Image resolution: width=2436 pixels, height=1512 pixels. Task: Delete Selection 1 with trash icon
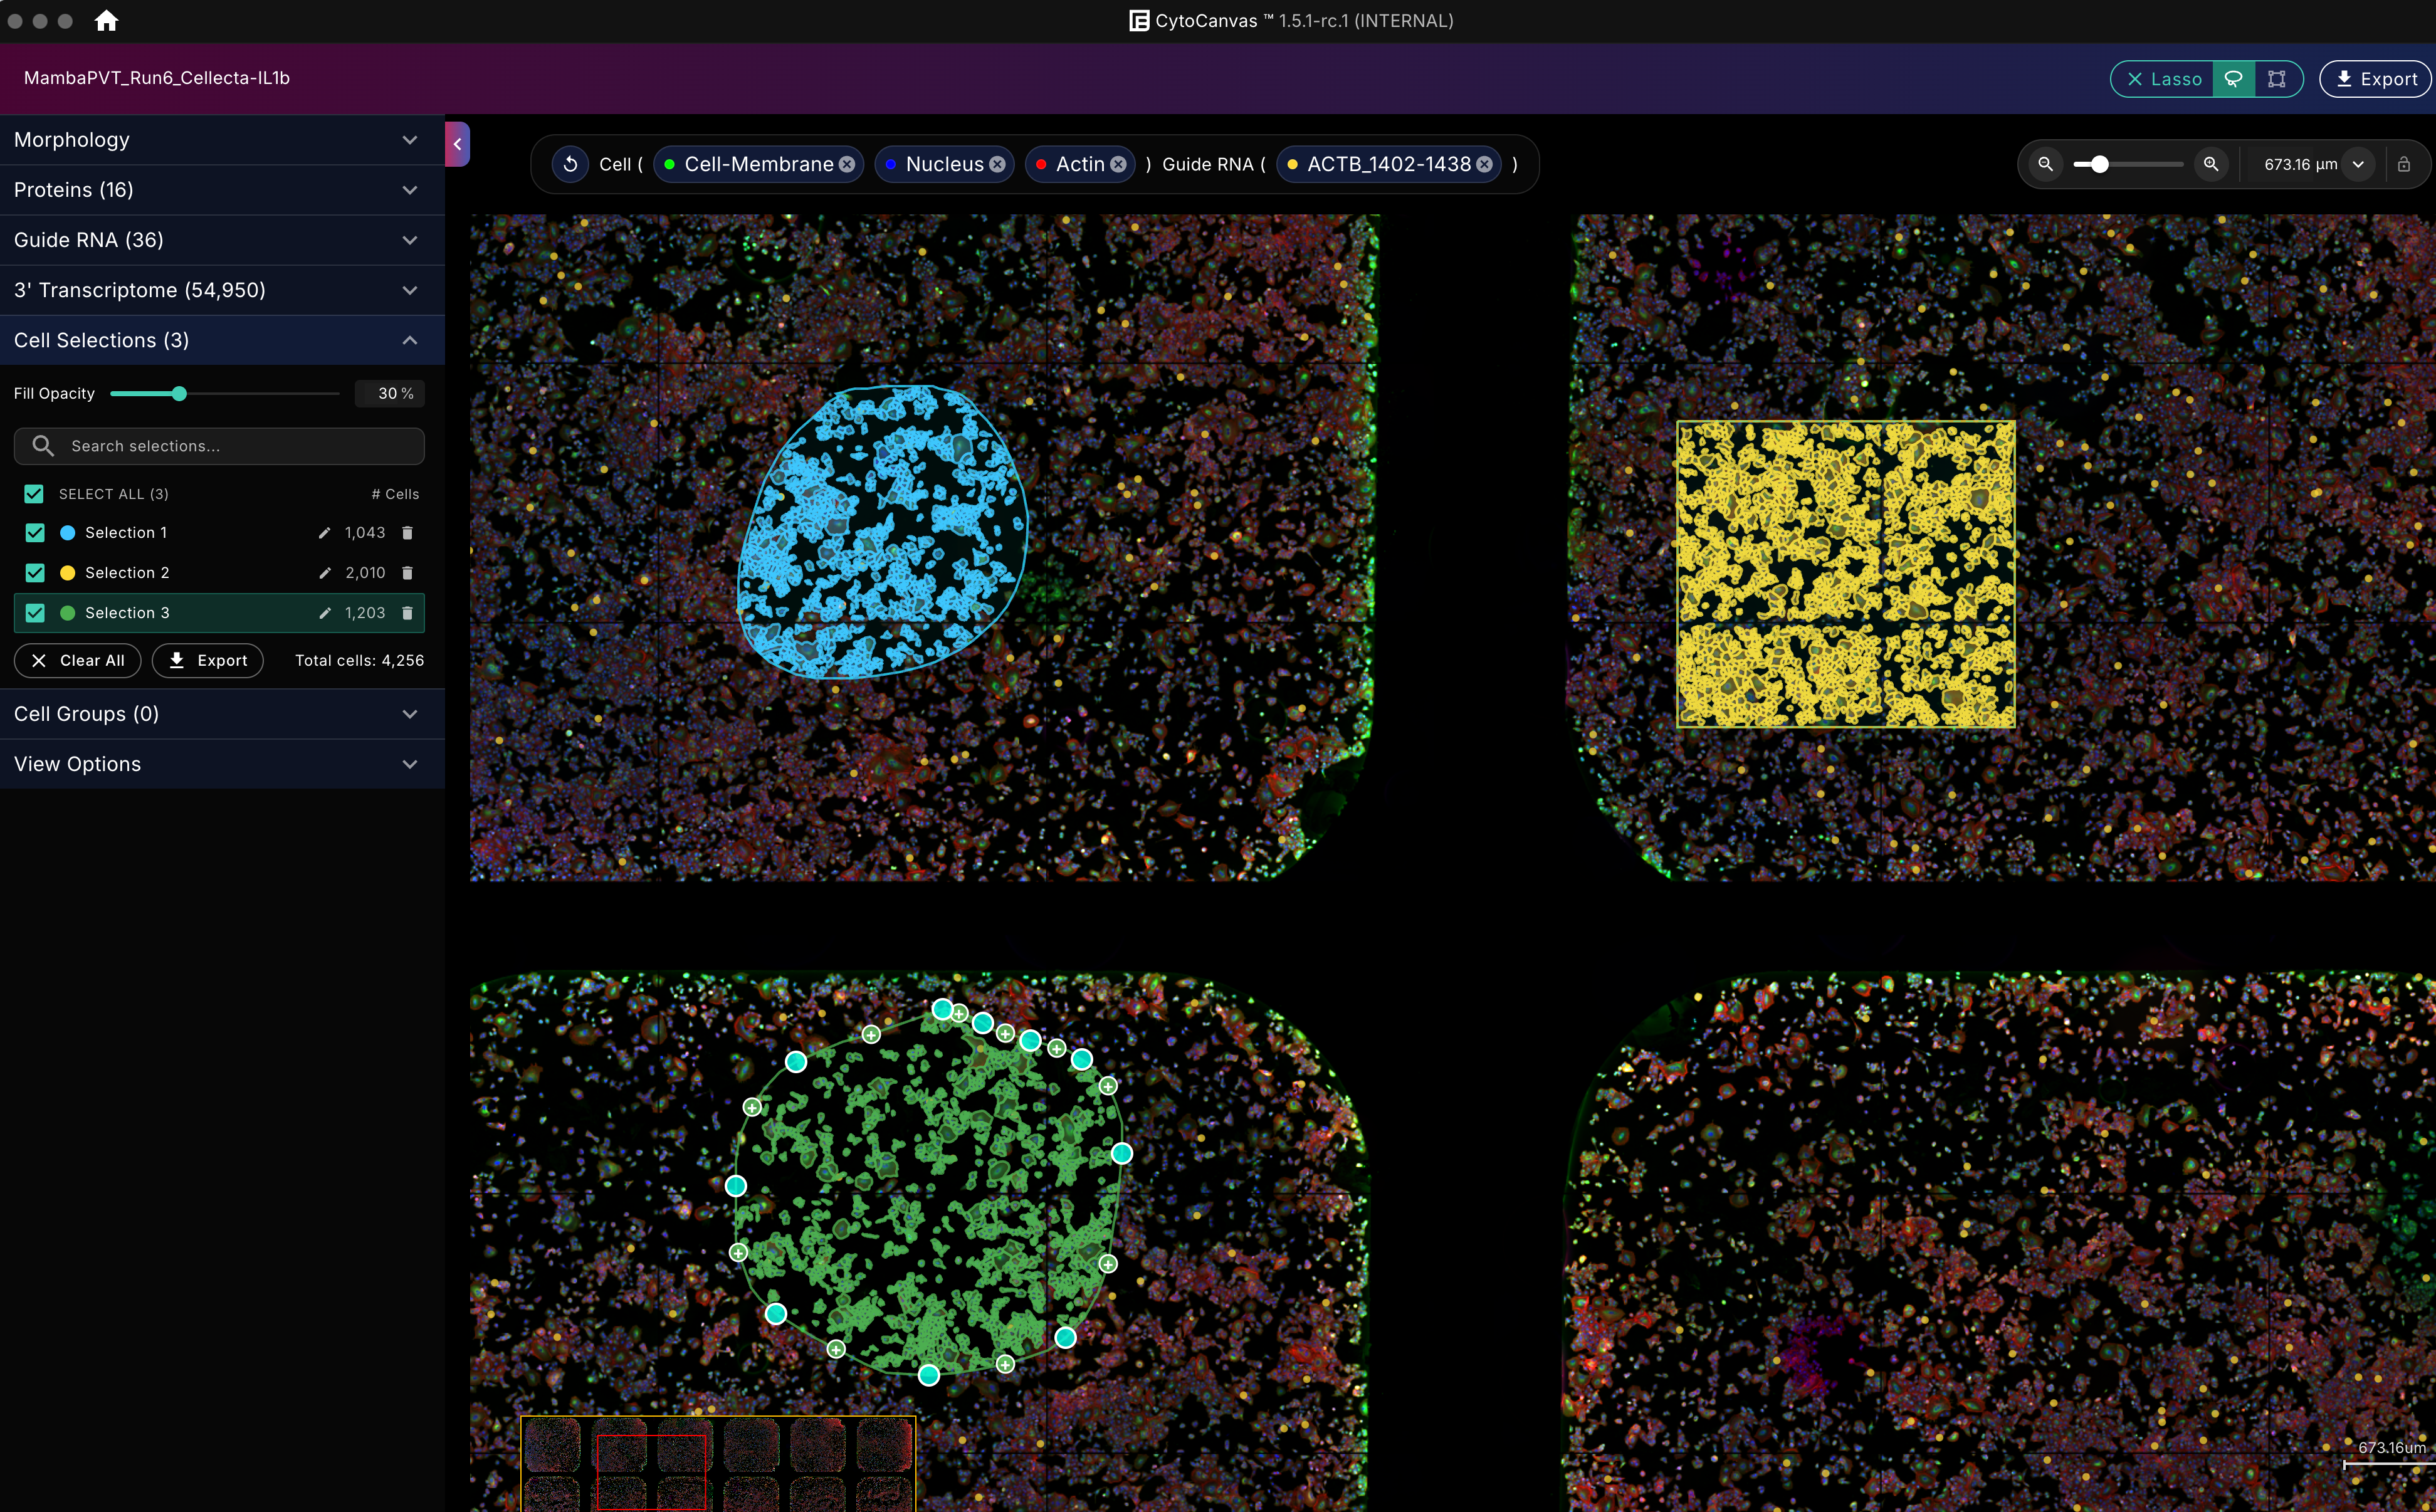pyautogui.click(x=407, y=533)
